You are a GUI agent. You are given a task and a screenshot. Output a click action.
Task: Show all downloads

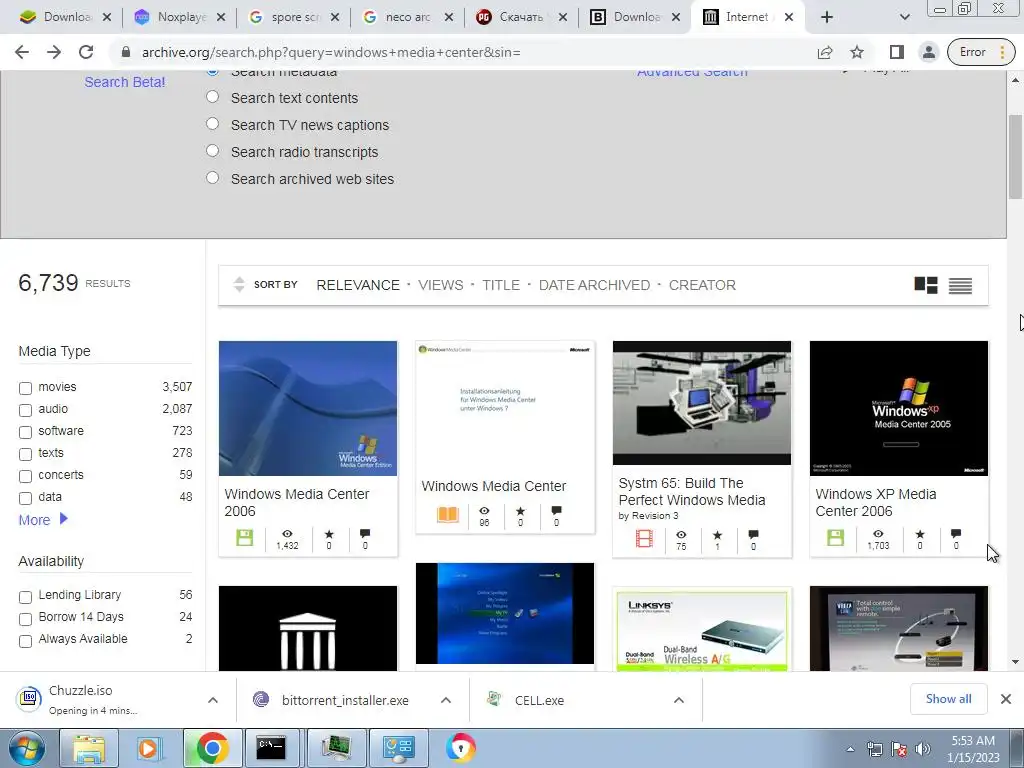pyautogui.click(x=948, y=699)
